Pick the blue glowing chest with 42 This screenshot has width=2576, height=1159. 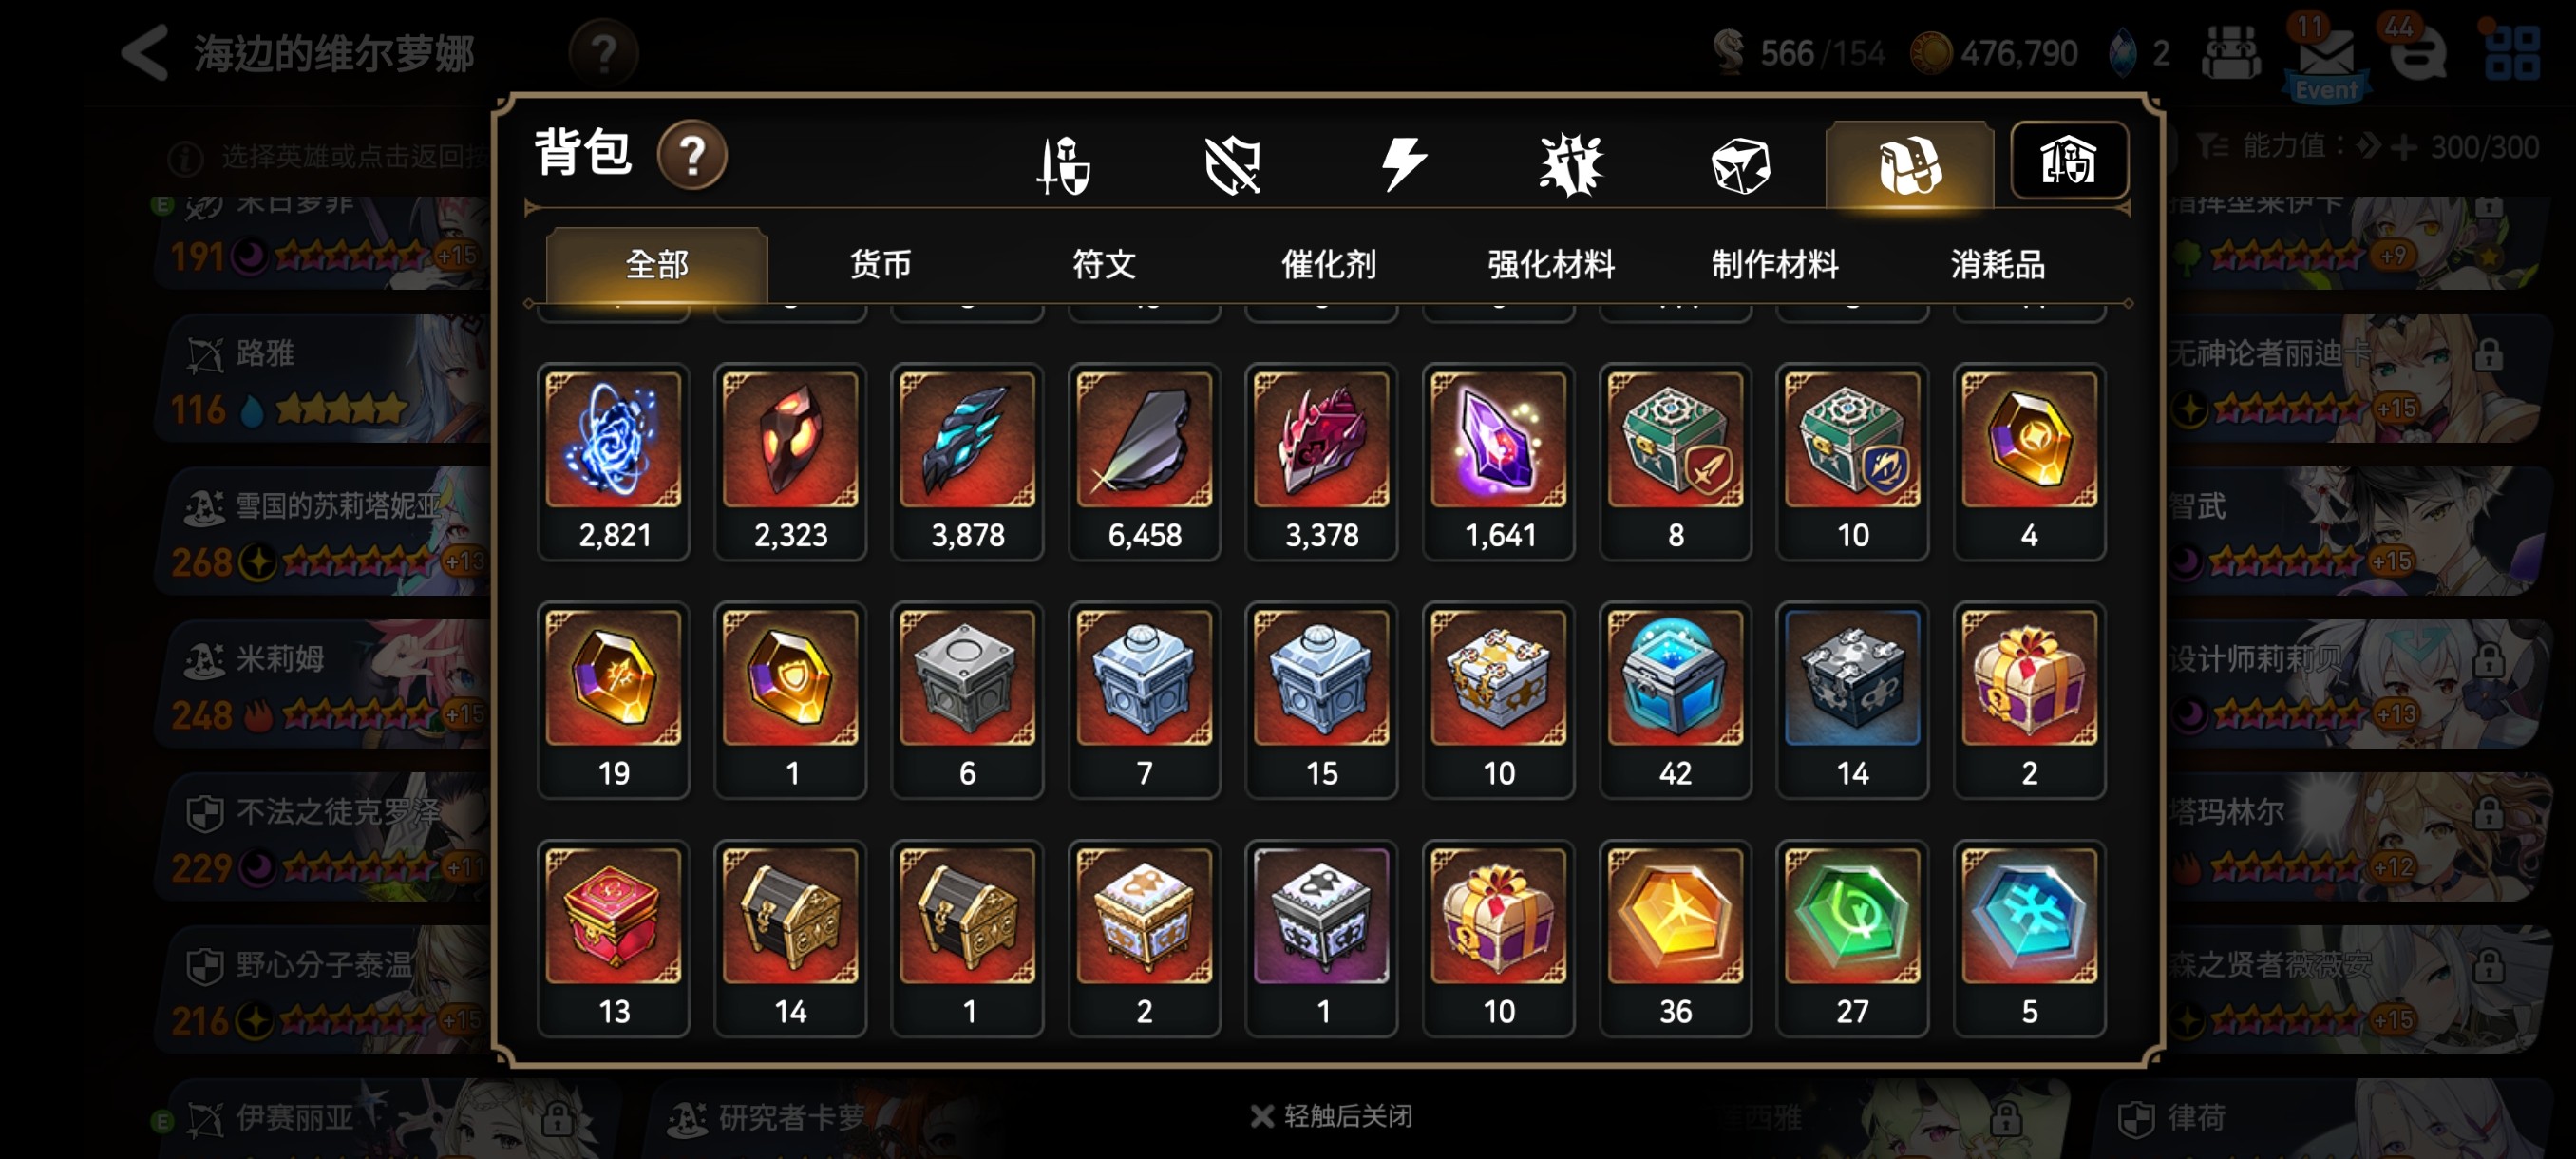(1675, 700)
